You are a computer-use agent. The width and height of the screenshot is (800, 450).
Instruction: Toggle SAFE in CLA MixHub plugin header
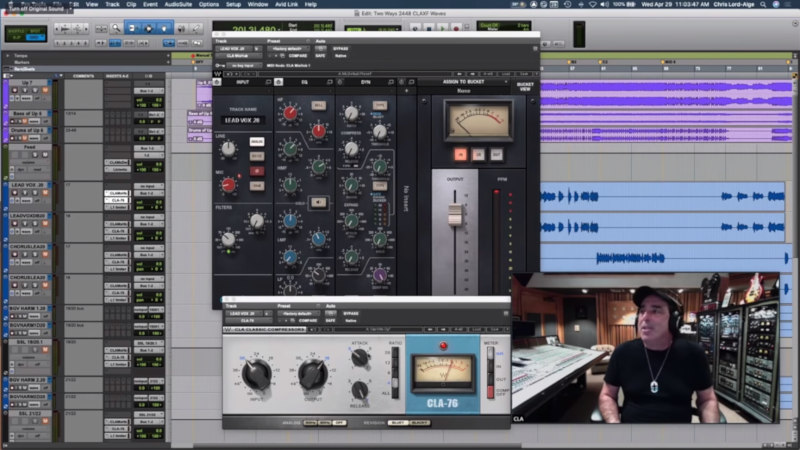pyautogui.click(x=320, y=56)
